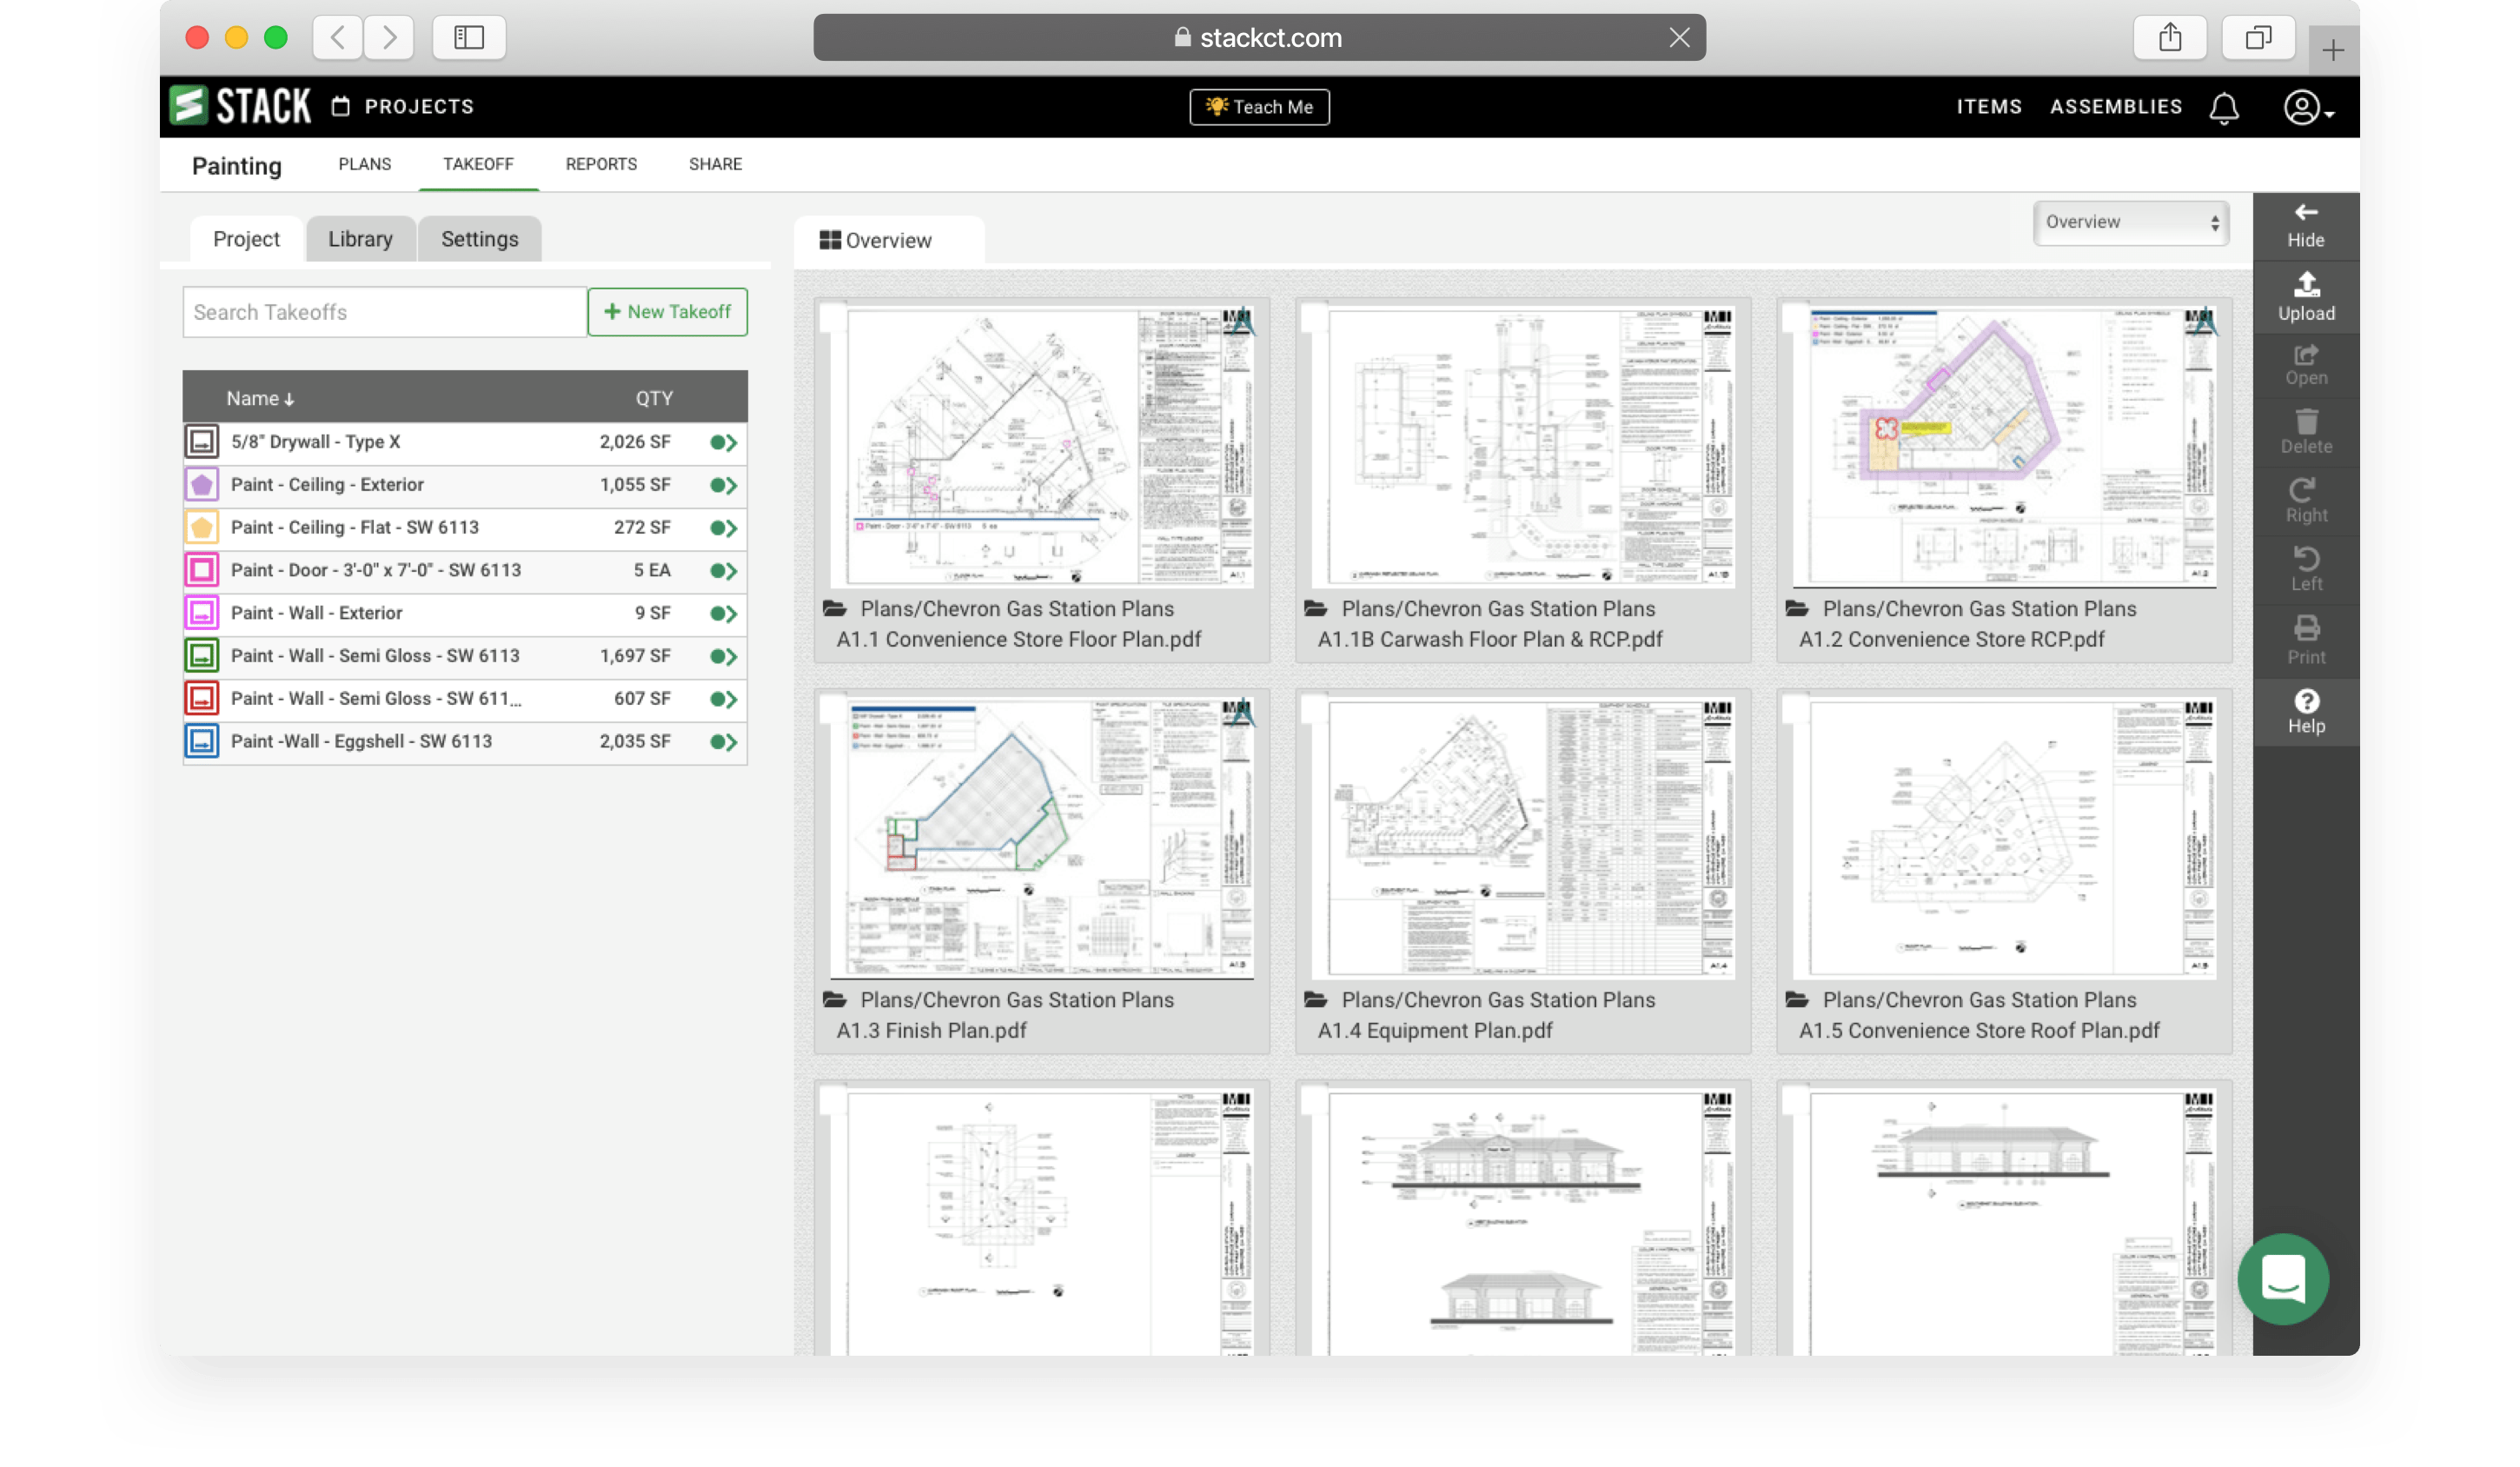This screenshot has height=1467, width=2520.
Task: Toggle the Safari sidebar icon
Action: [x=468, y=38]
